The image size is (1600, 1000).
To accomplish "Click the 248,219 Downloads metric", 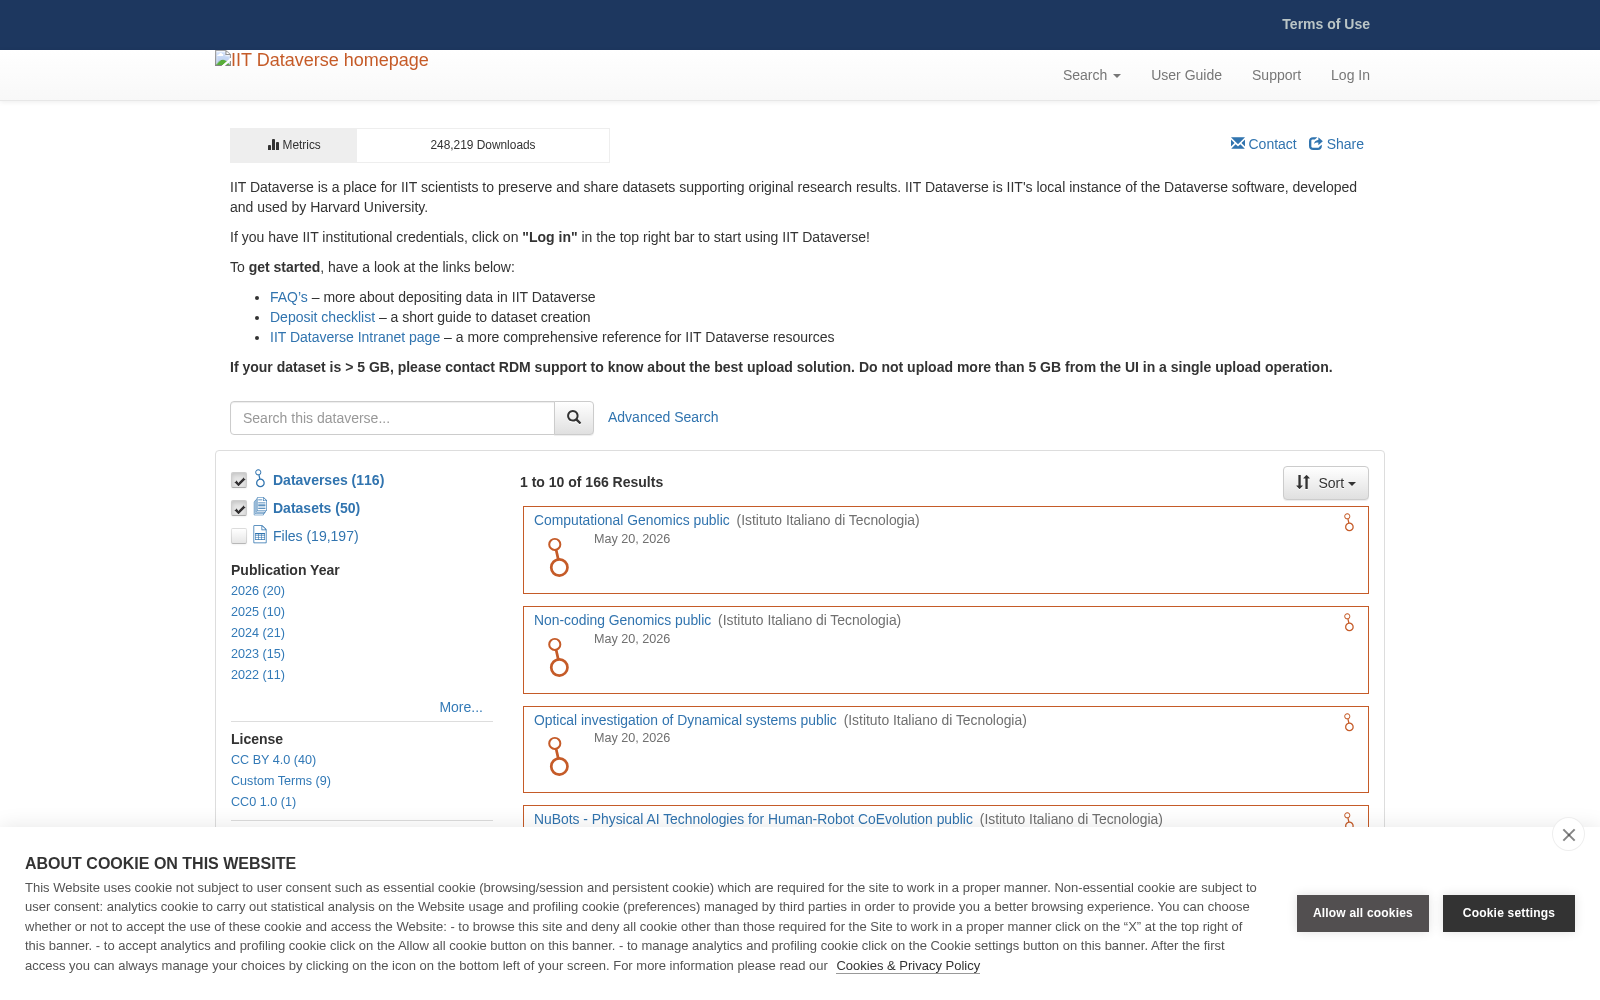I will pos(483,145).
